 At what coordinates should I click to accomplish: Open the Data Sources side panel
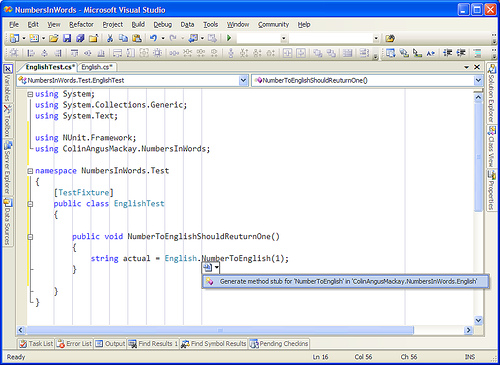point(8,222)
